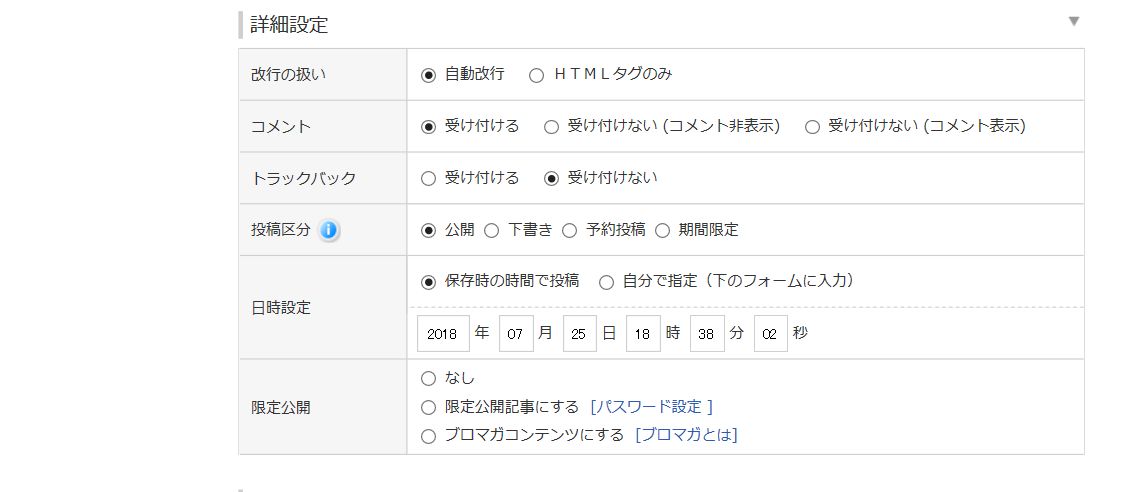Click the blue info icon beside 投稿区分
Screen dimensions: 1146x492
pos(329,230)
